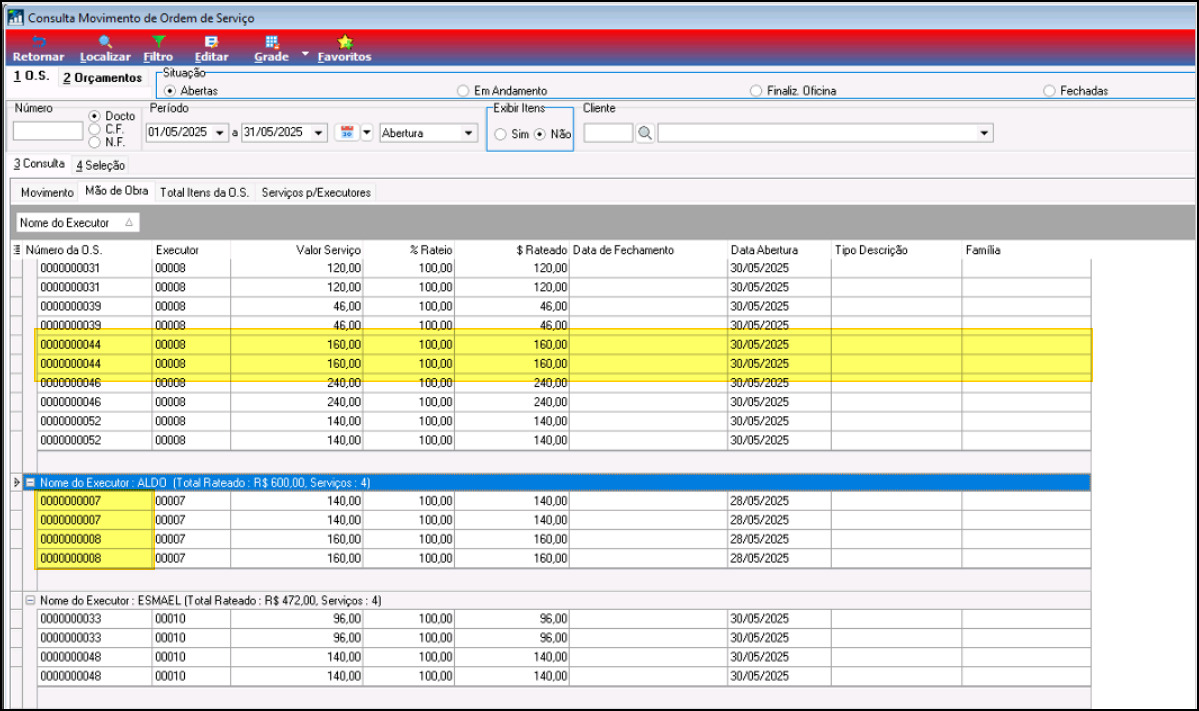Open the Abertura date type combo
This screenshot has height=711, width=1199.
click(x=428, y=133)
